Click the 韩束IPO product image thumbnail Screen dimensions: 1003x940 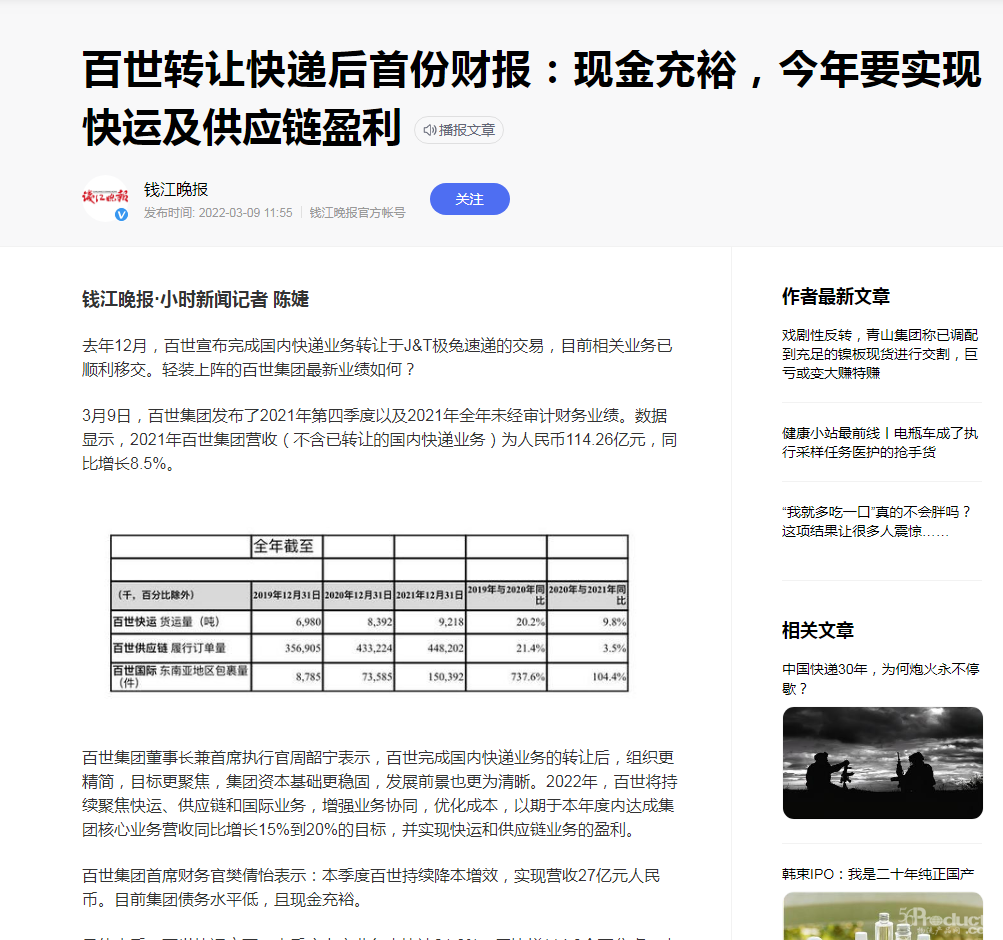(x=882, y=916)
